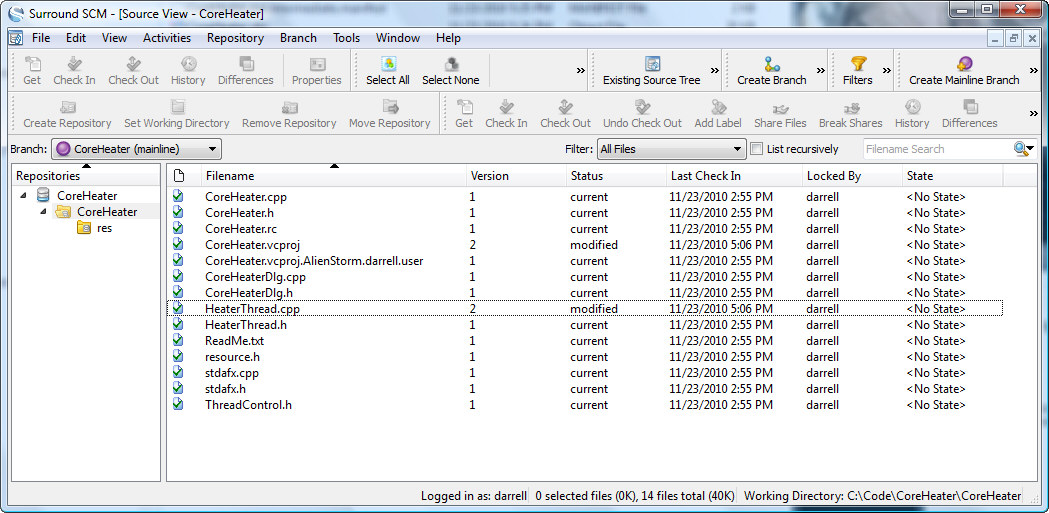The image size is (1049, 513).
Task: Select the res folder in repository tree
Action: coord(104,228)
